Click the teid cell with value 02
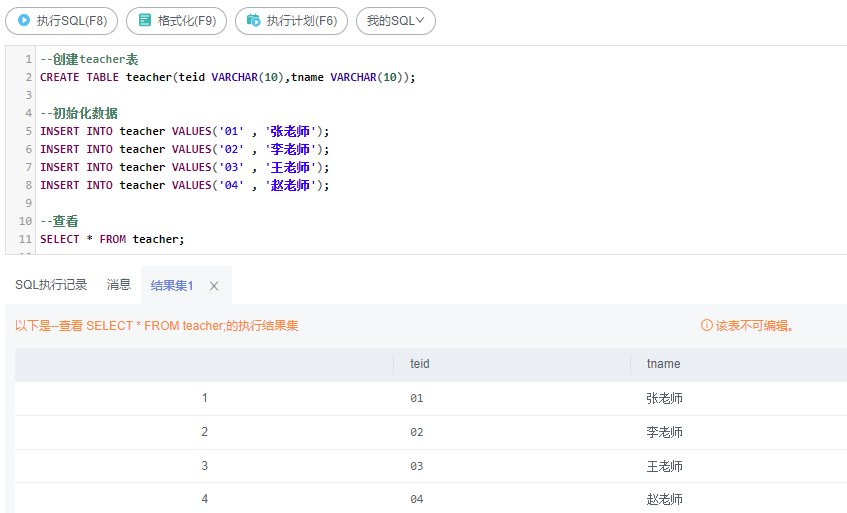The image size is (847, 513). [417, 432]
